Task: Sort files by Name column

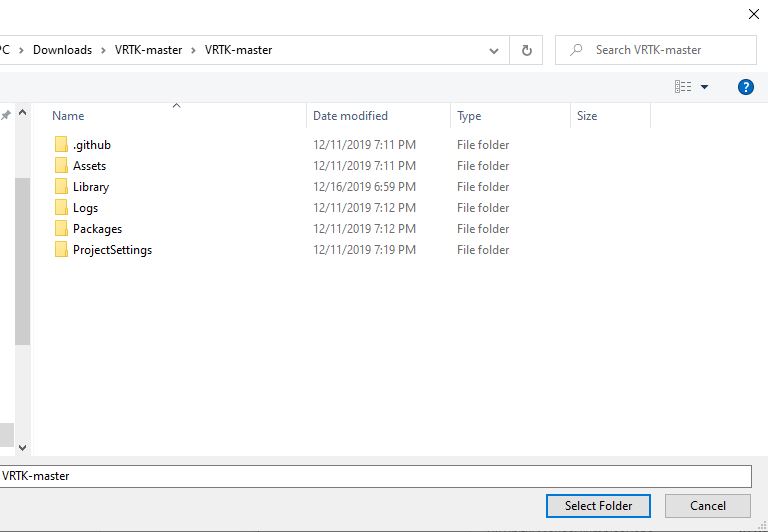Action: (68, 116)
